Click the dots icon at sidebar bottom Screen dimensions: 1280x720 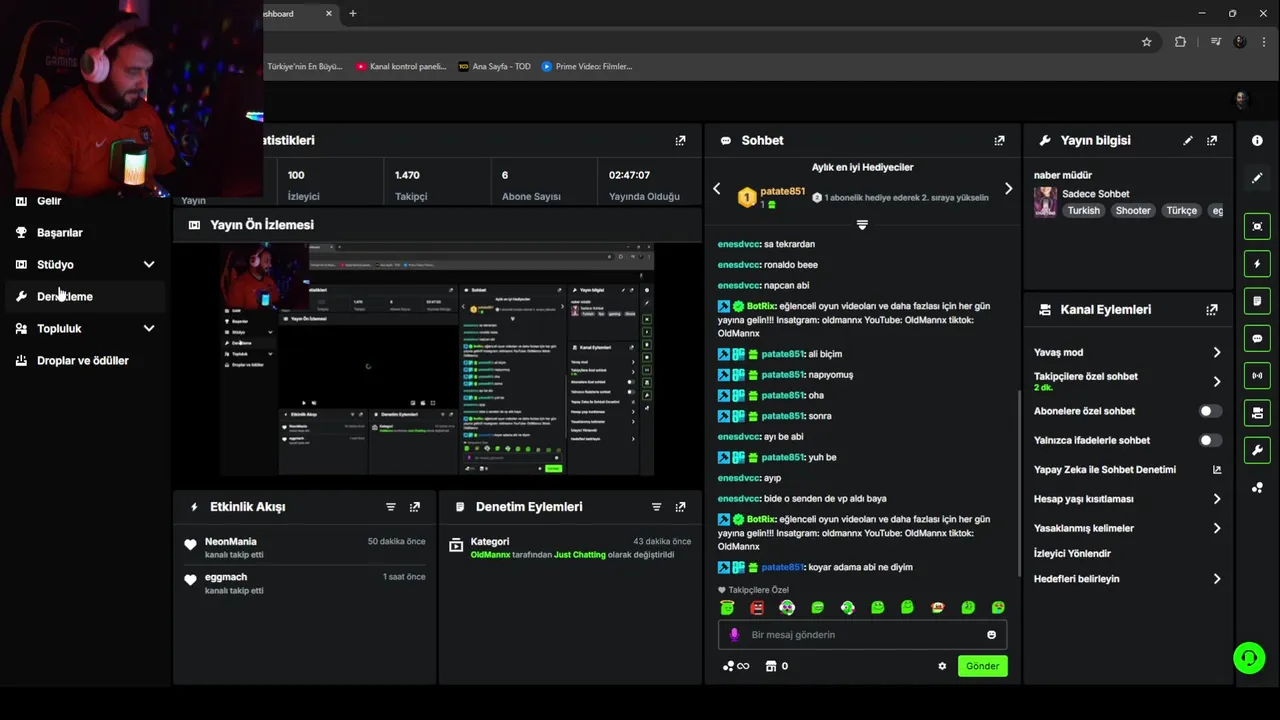click(x=1257, y=488)
